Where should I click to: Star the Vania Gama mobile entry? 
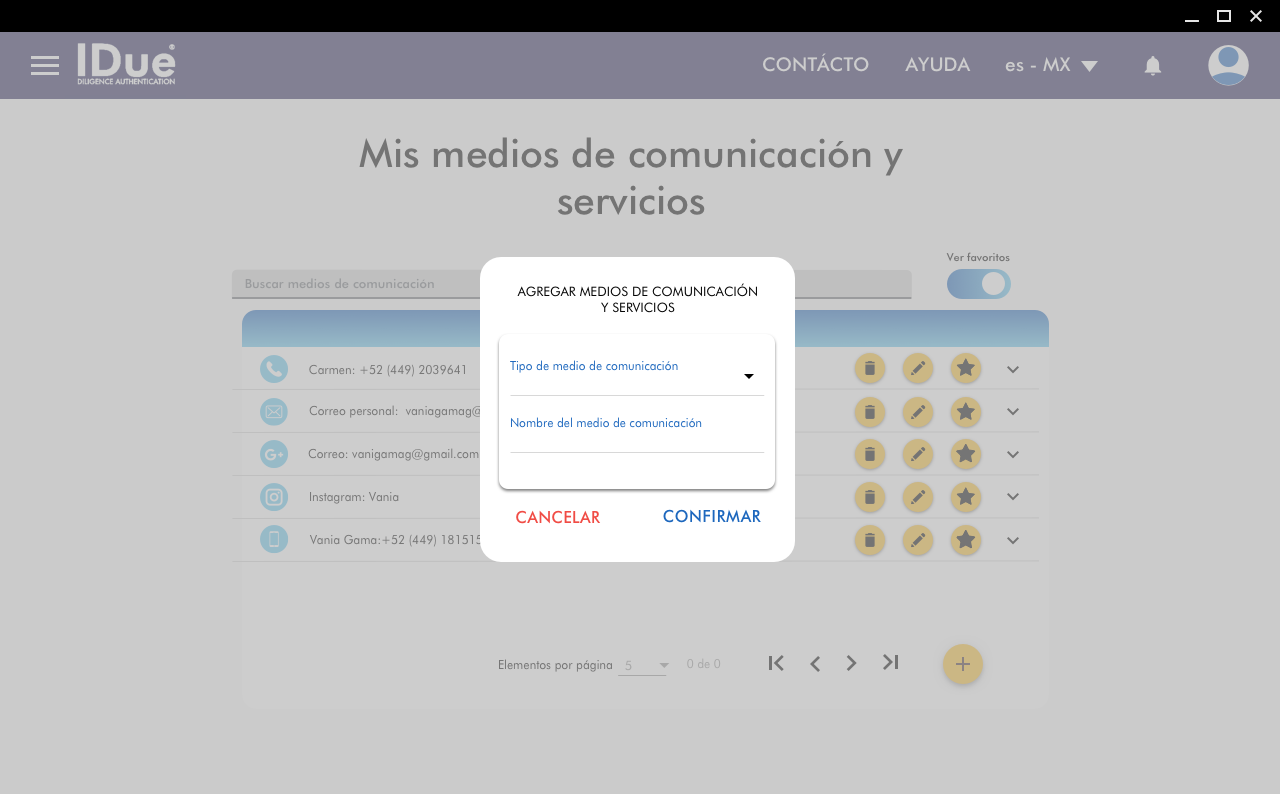[965, 540]
